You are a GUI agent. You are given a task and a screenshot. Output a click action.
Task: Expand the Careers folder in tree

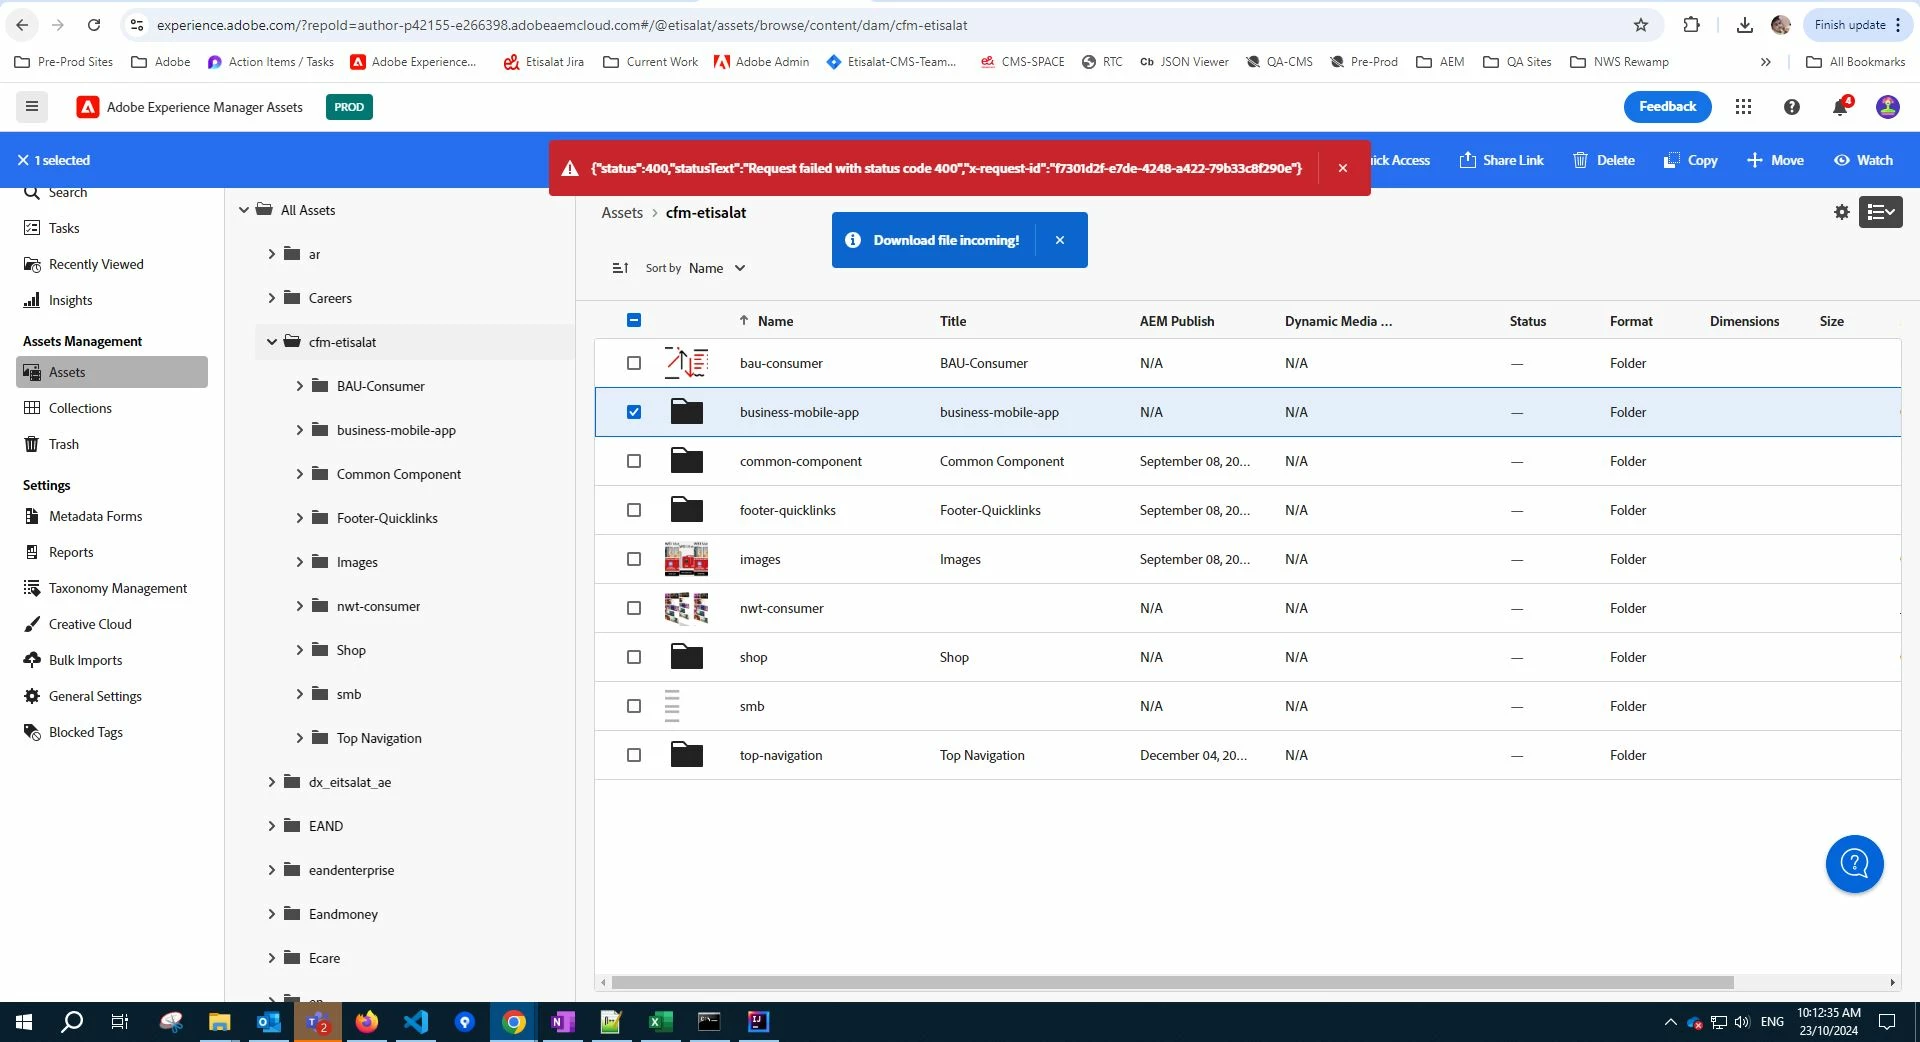(271, 298)
